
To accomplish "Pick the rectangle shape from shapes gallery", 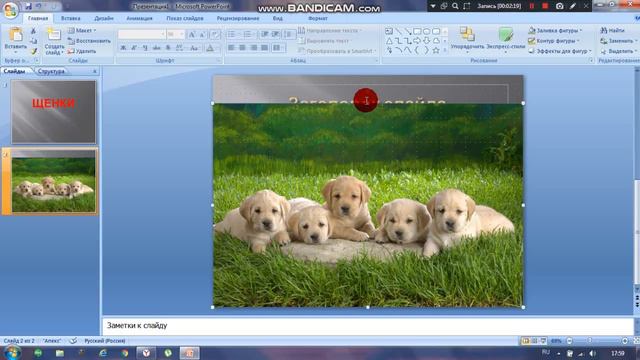I will pos(417,31).
